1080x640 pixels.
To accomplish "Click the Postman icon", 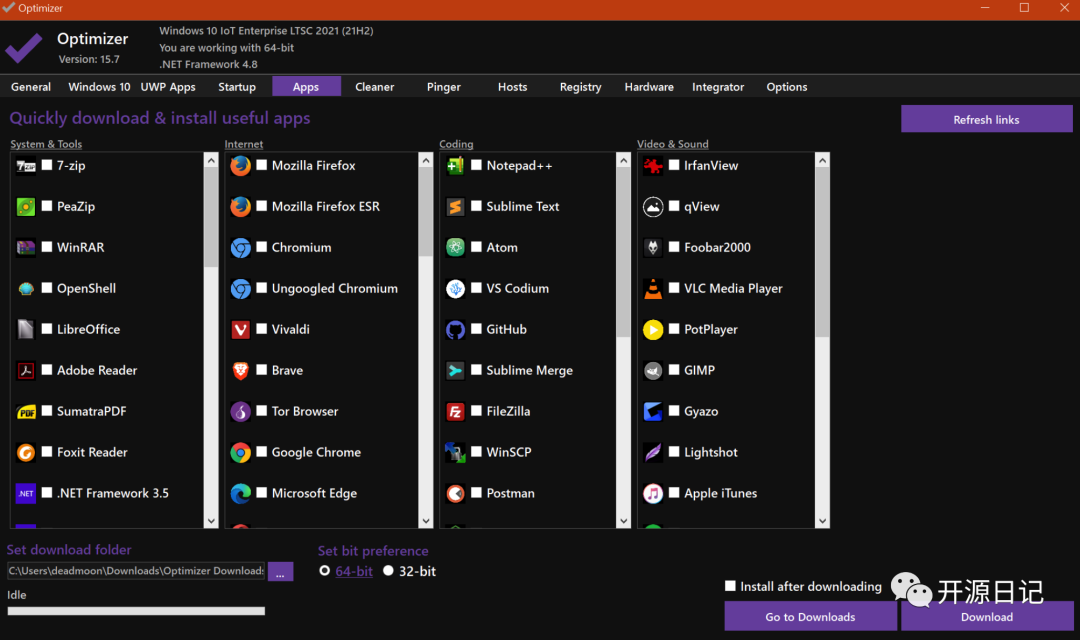I will (455, 493).
